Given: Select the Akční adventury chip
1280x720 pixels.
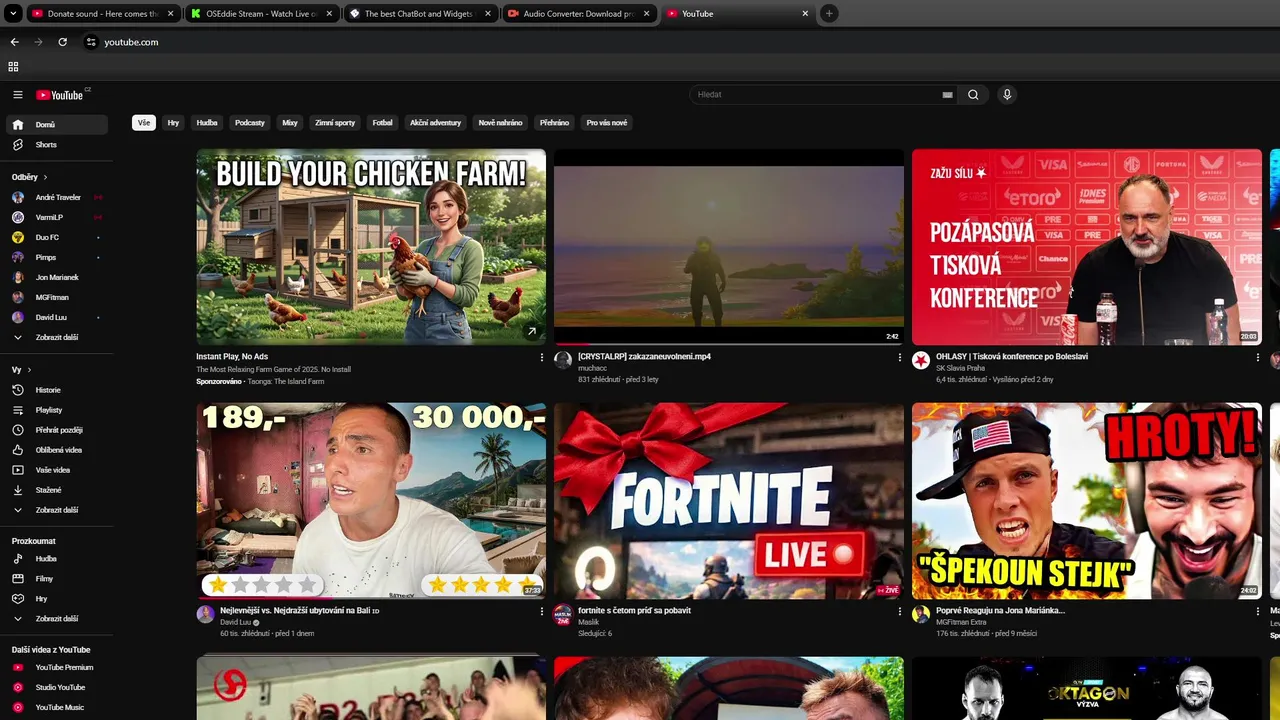Looking at the screenshot, I should click(435, 123).
